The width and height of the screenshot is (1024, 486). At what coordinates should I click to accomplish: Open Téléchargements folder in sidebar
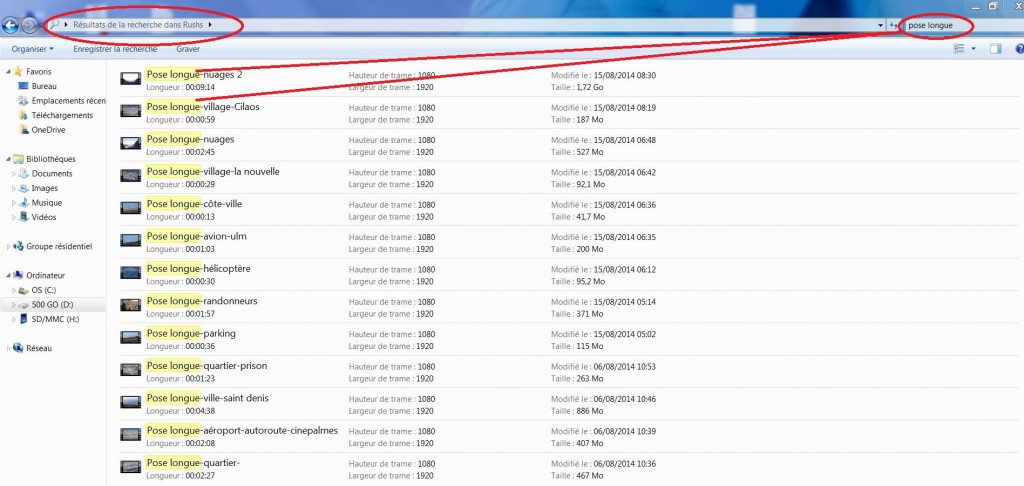[x=62, y=115]
